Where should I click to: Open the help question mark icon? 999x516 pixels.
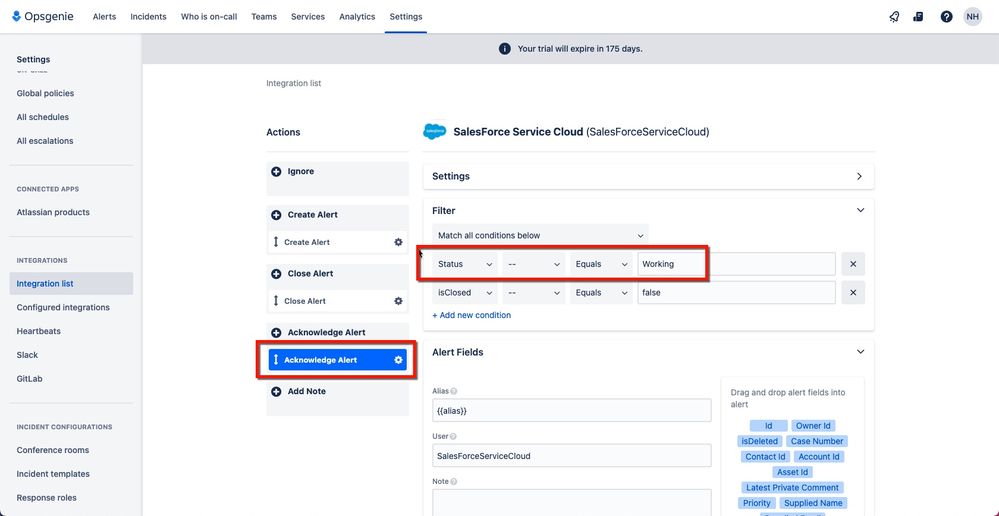(946, 17)
